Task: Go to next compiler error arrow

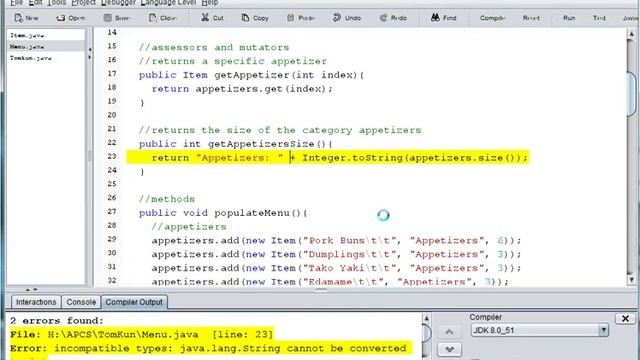Action: pyautogui.click(x=449, y=349)
